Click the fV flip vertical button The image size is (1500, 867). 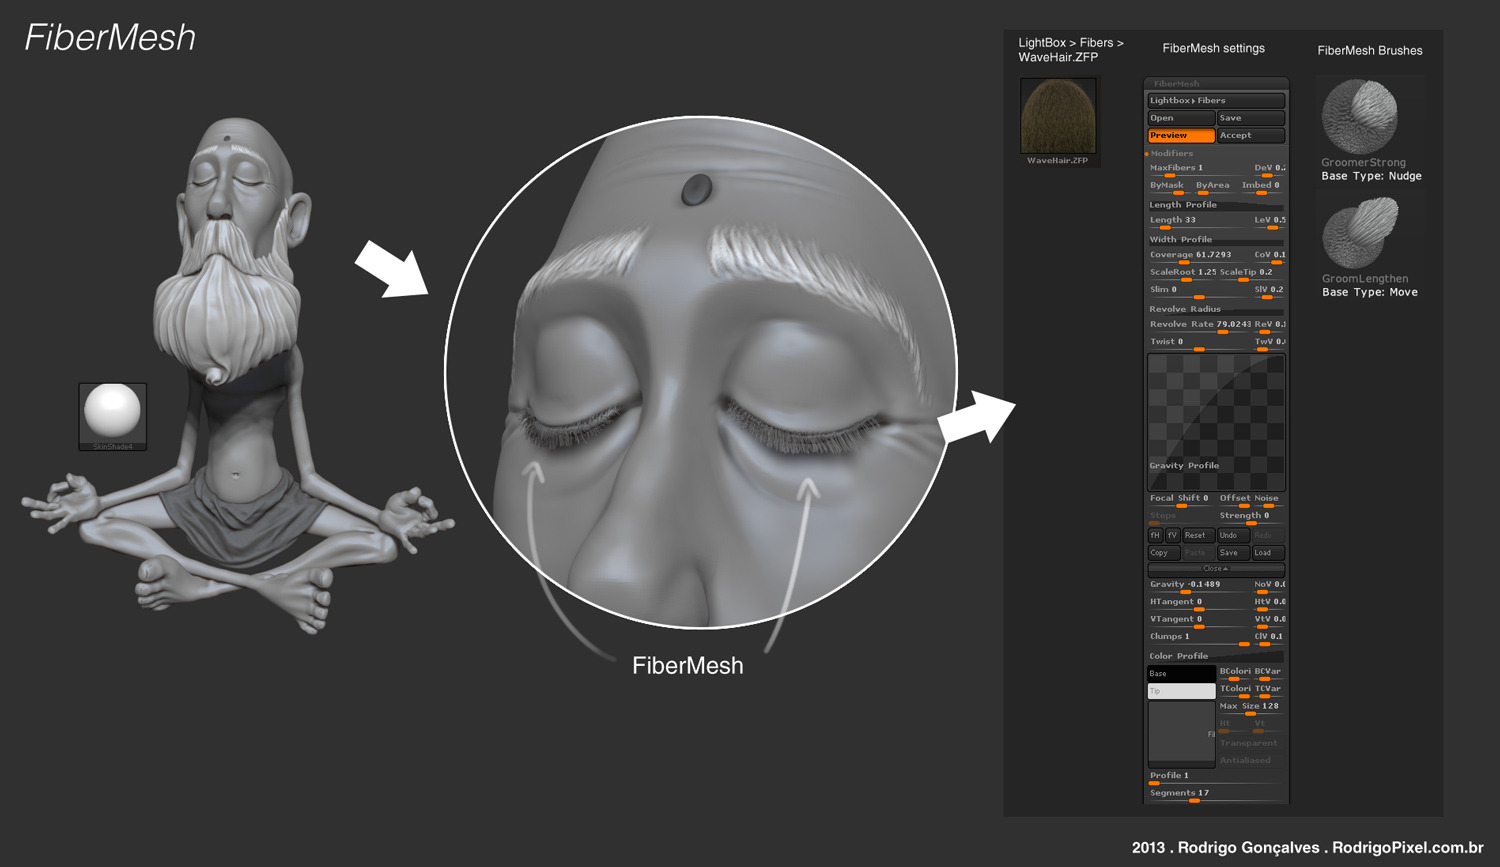[x=1173, y=535]
